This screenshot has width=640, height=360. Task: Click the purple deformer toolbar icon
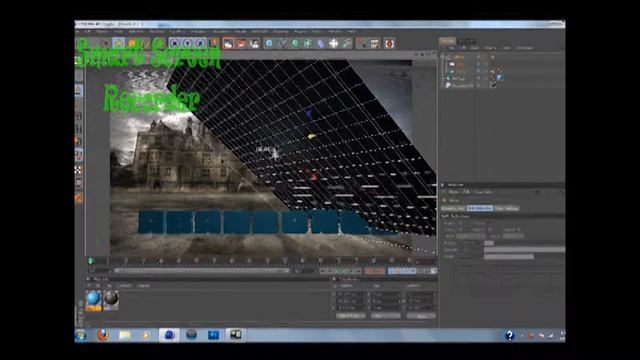(321, 43)
